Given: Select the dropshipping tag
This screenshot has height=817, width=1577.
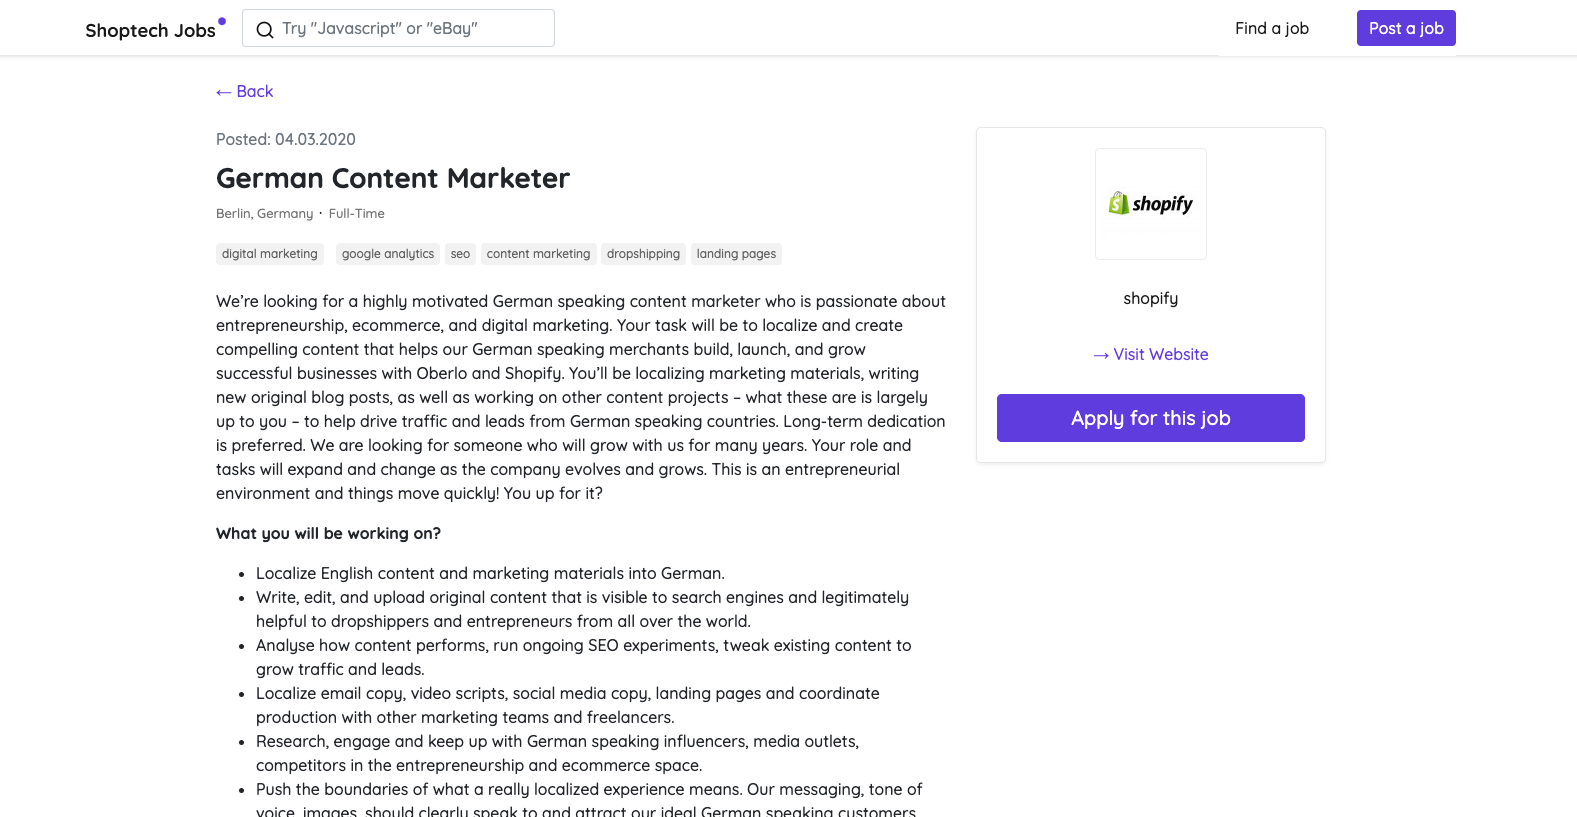Looking at the screenshot, I should tap(643, 253).
